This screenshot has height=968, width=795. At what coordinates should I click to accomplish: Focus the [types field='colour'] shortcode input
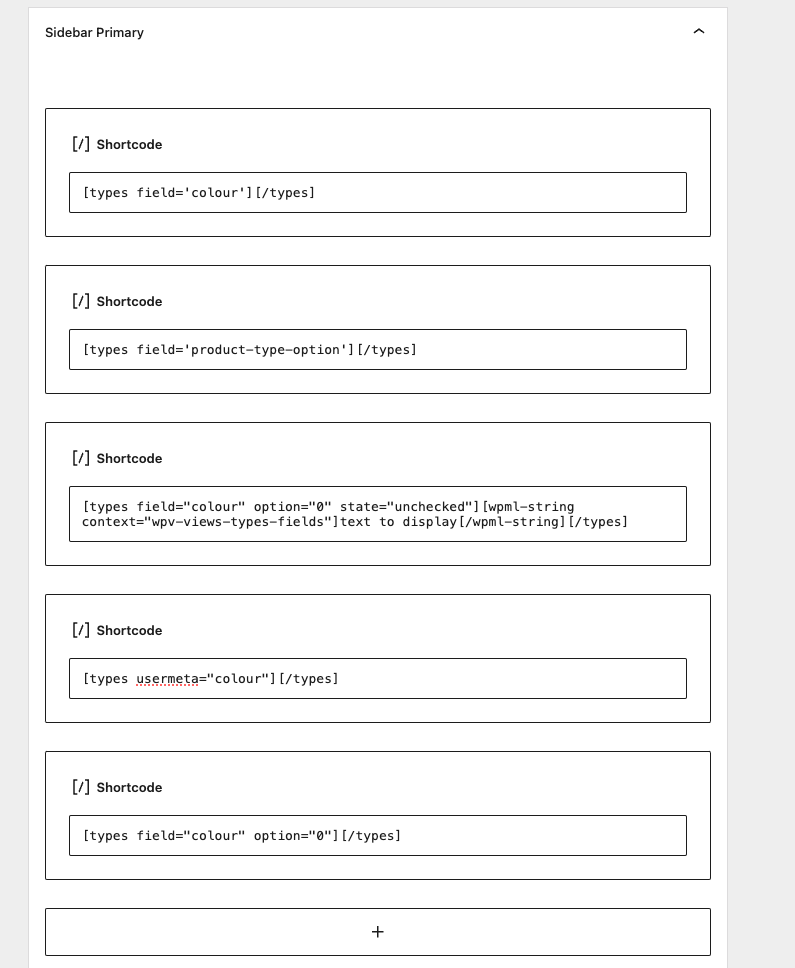tap(378, 192)
